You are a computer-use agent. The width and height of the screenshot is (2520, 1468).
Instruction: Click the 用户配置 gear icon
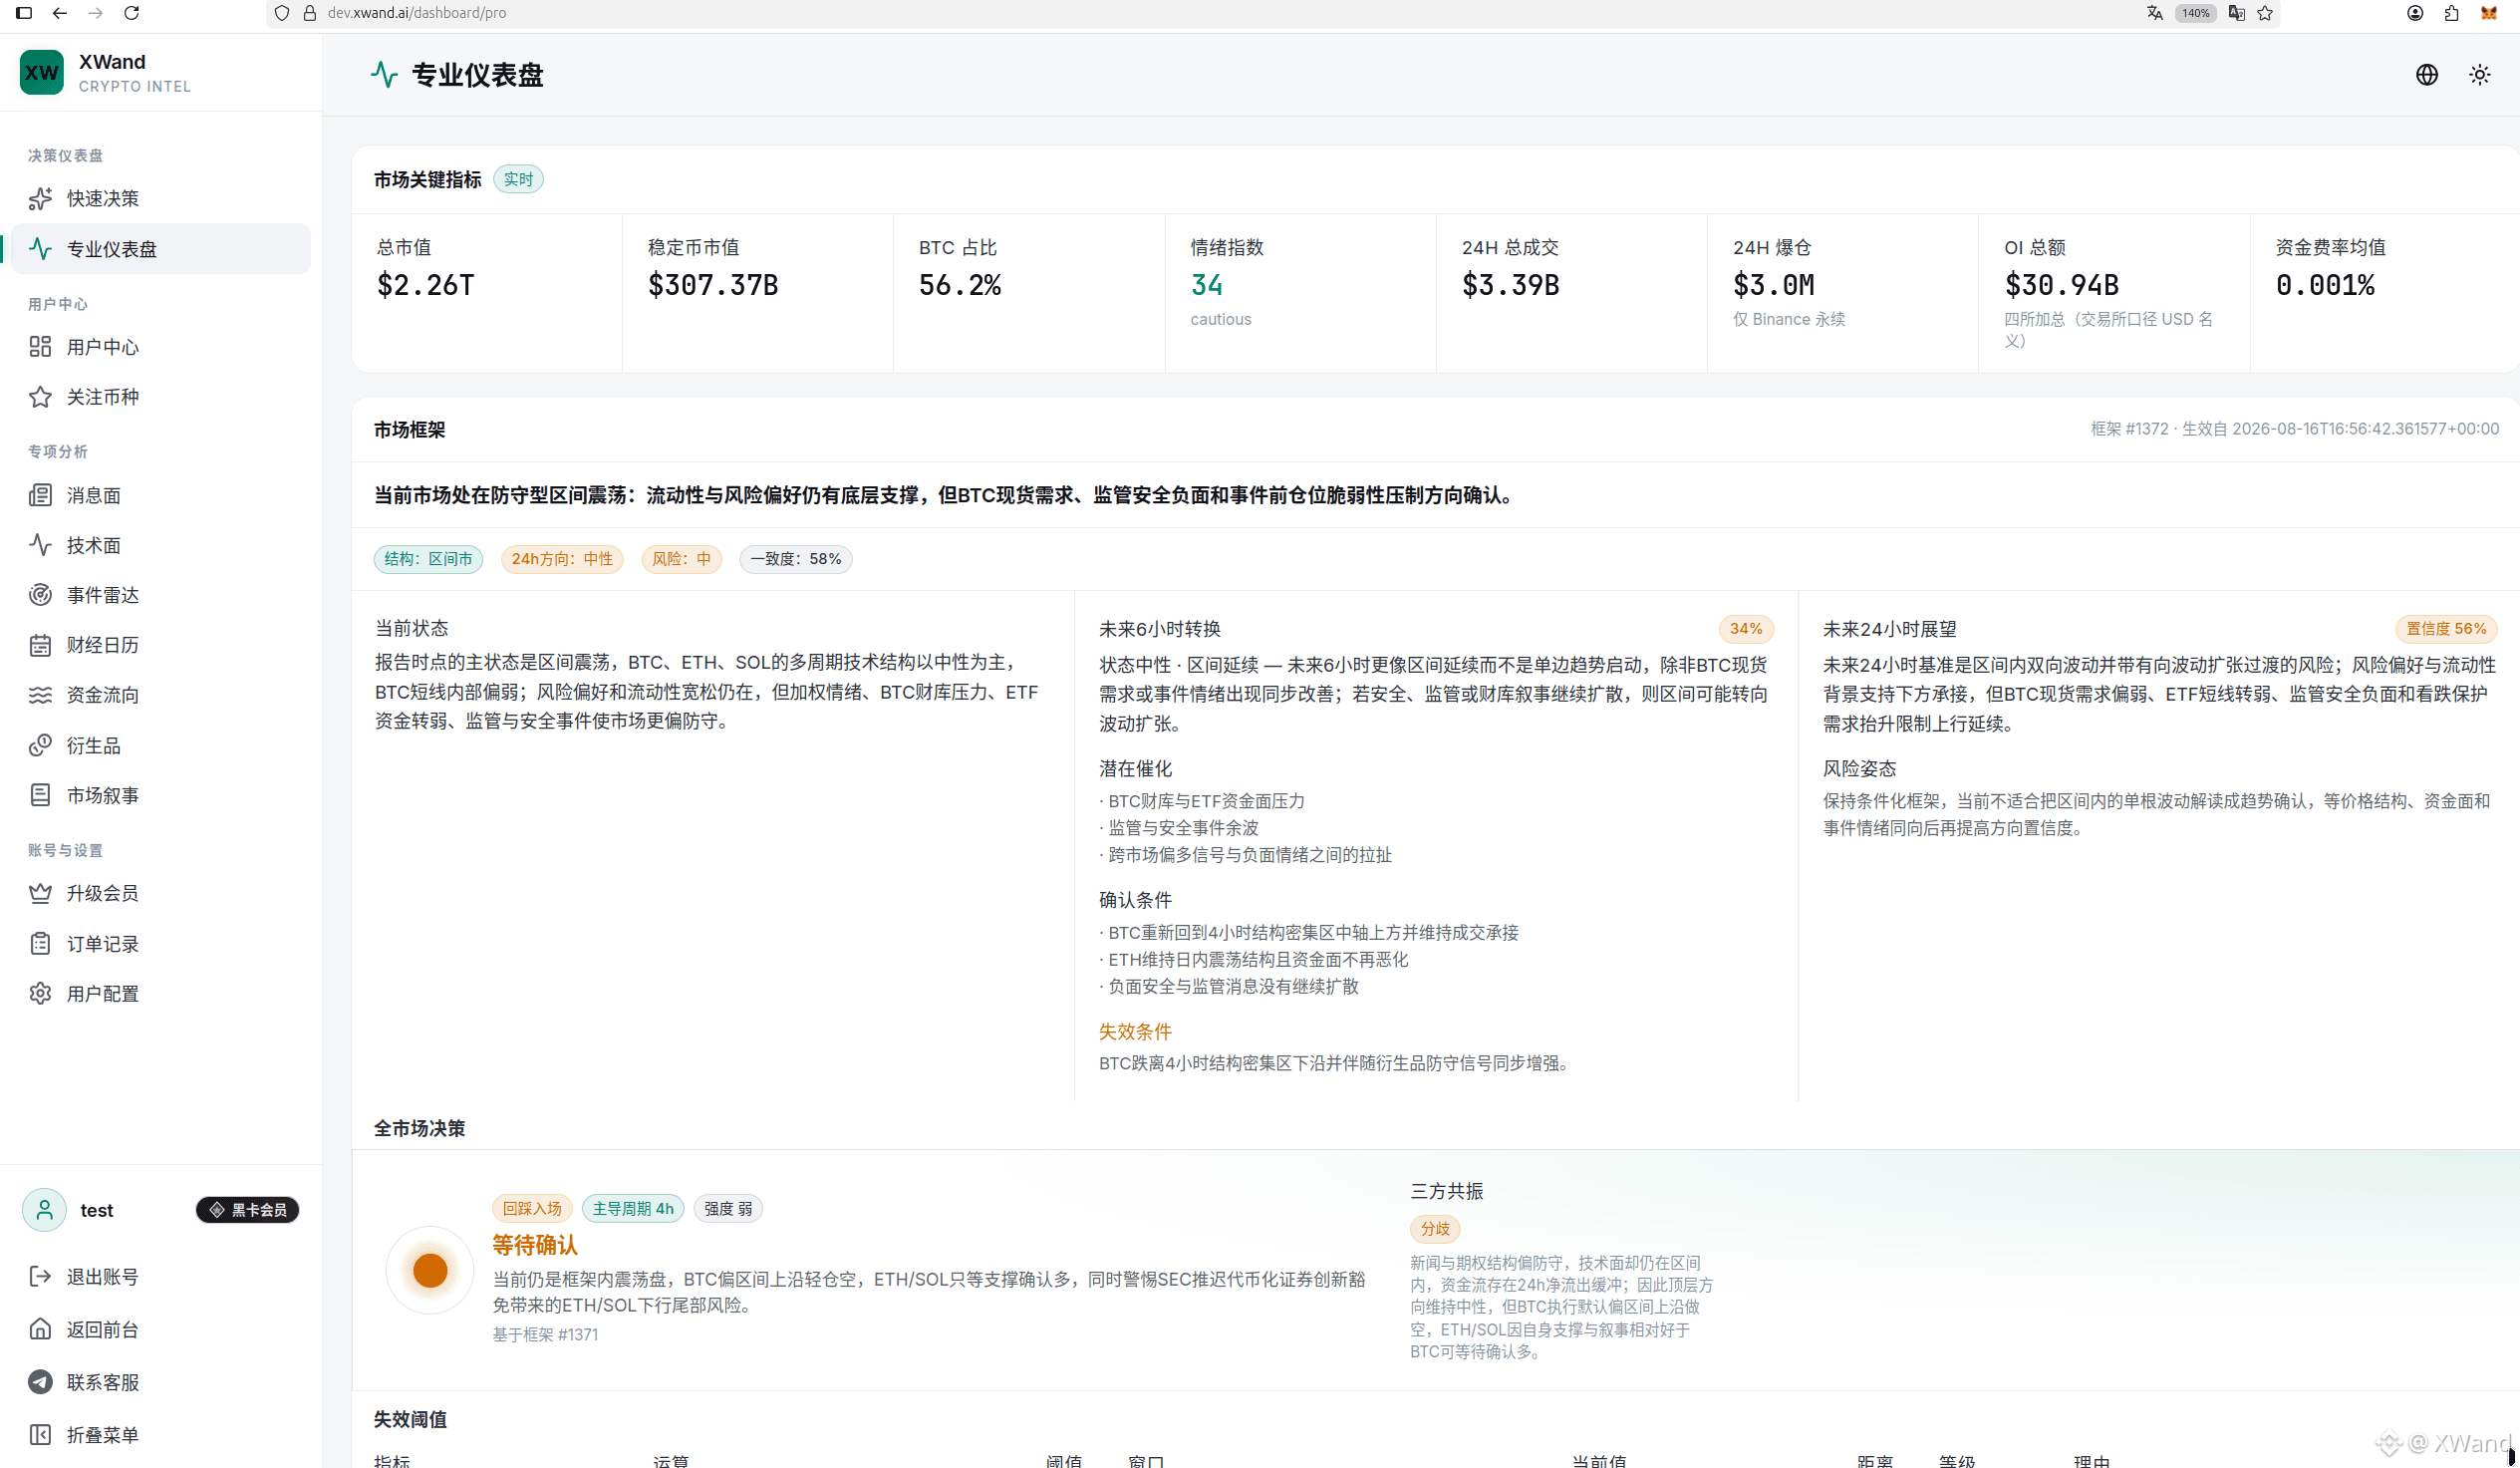[x=40, y=993]
